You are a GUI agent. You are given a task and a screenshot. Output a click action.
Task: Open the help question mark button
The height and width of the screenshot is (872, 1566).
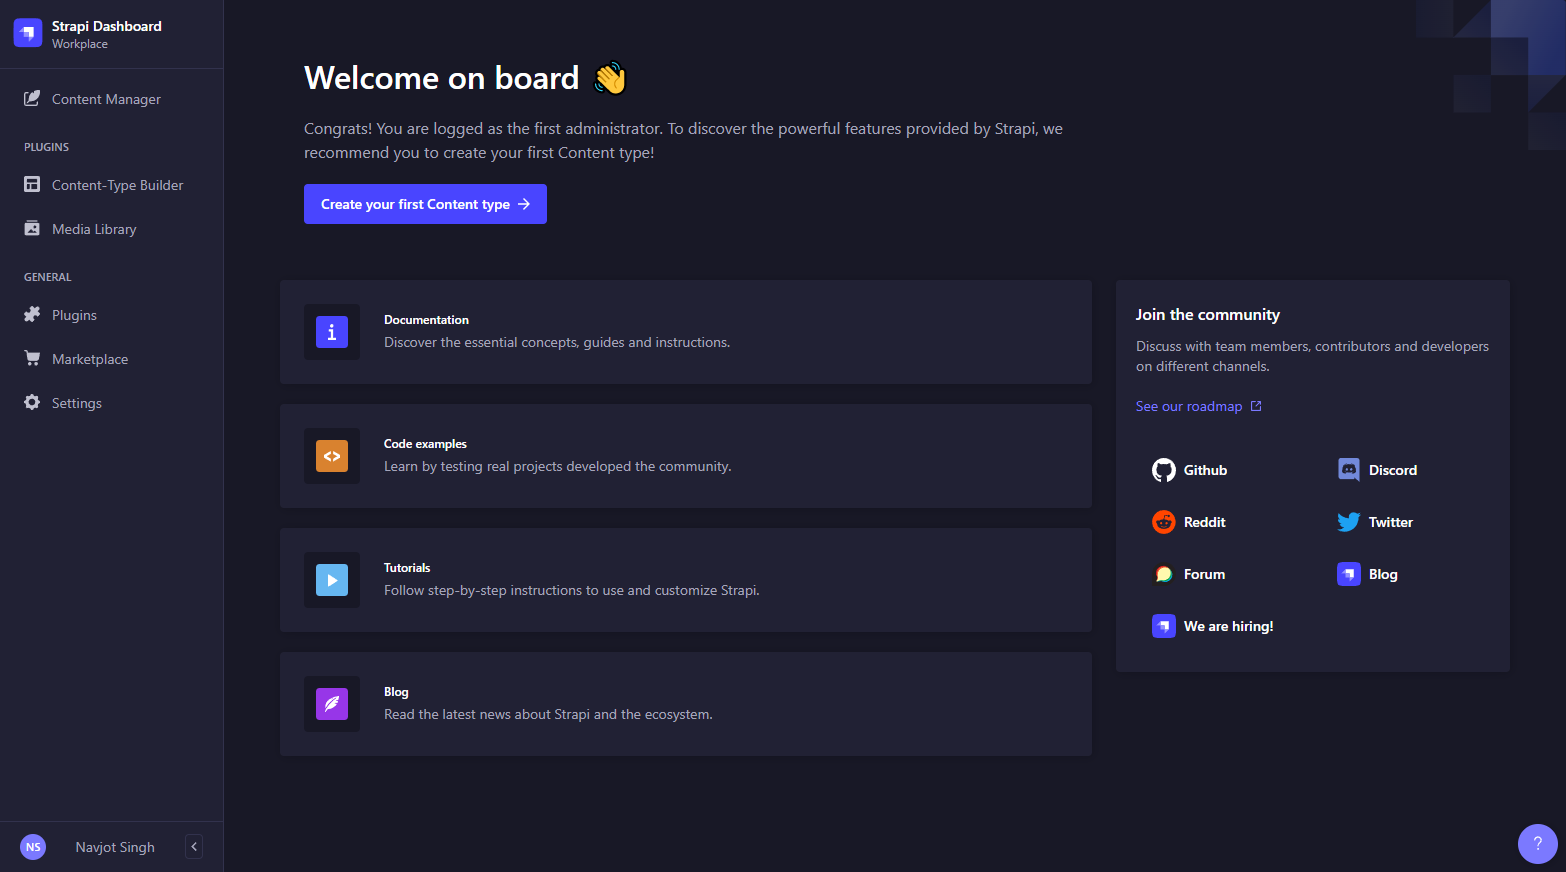(1538, 844)
